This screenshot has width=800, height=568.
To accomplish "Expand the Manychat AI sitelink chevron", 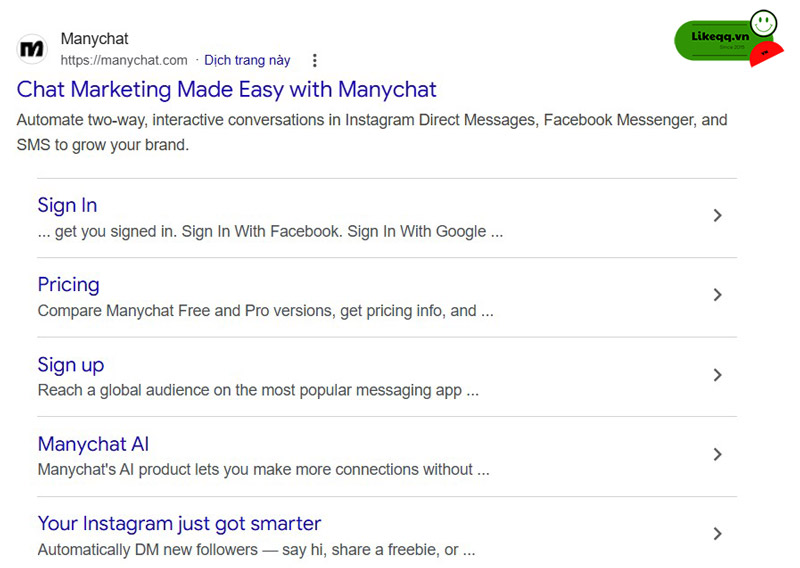I will (717, 454).
